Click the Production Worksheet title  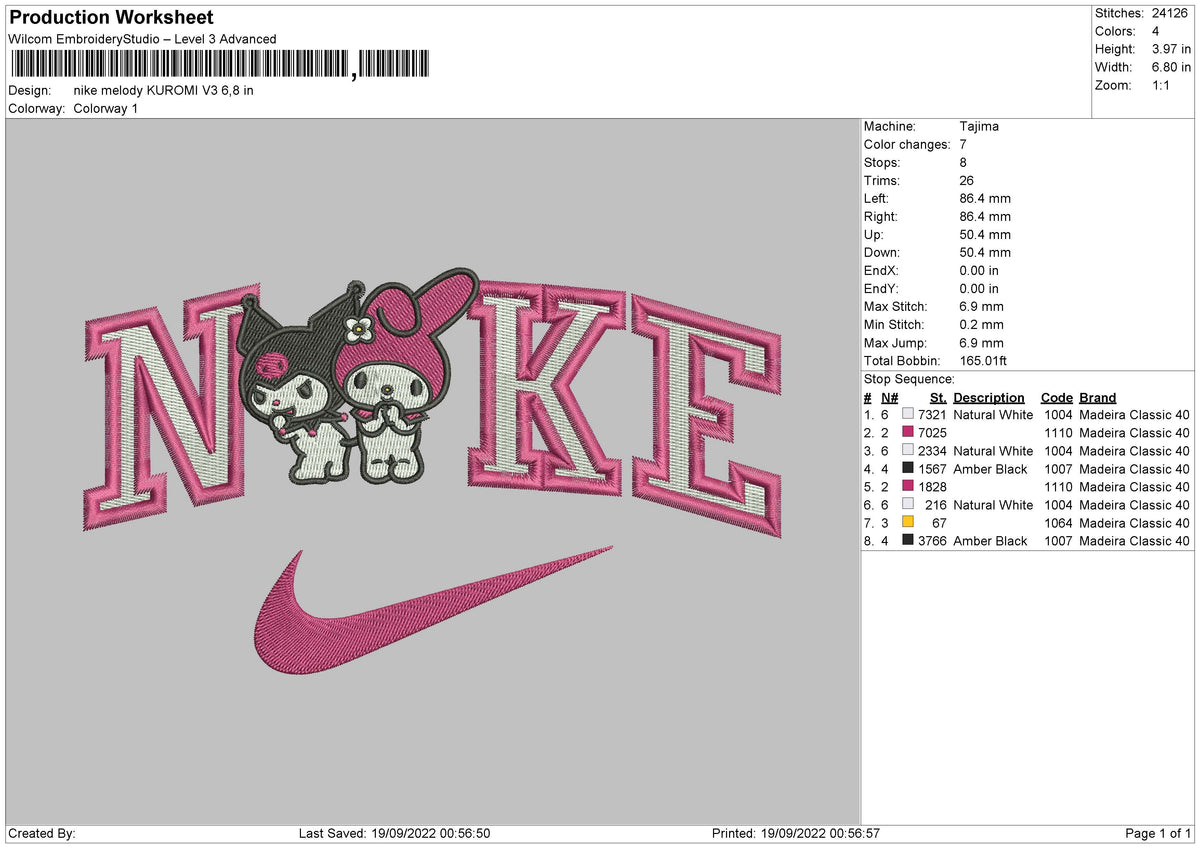[111, 18]
